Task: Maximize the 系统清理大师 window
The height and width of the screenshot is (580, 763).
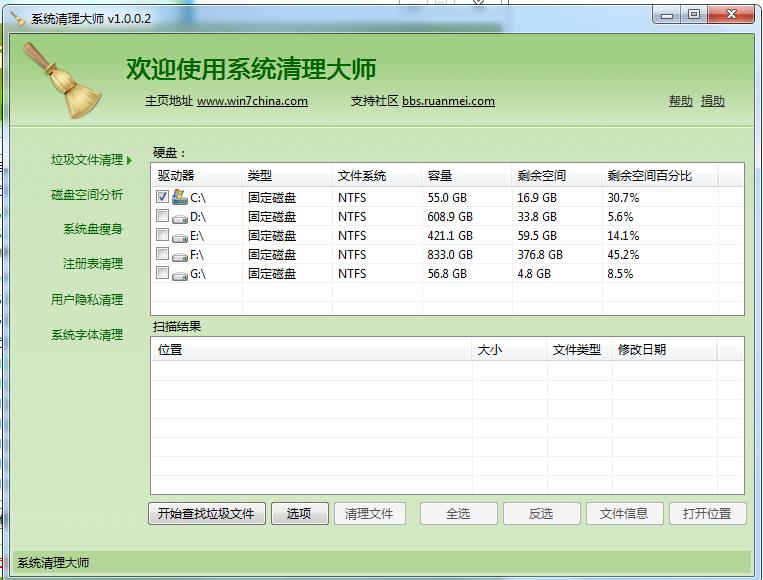Action: coord(694,15)
